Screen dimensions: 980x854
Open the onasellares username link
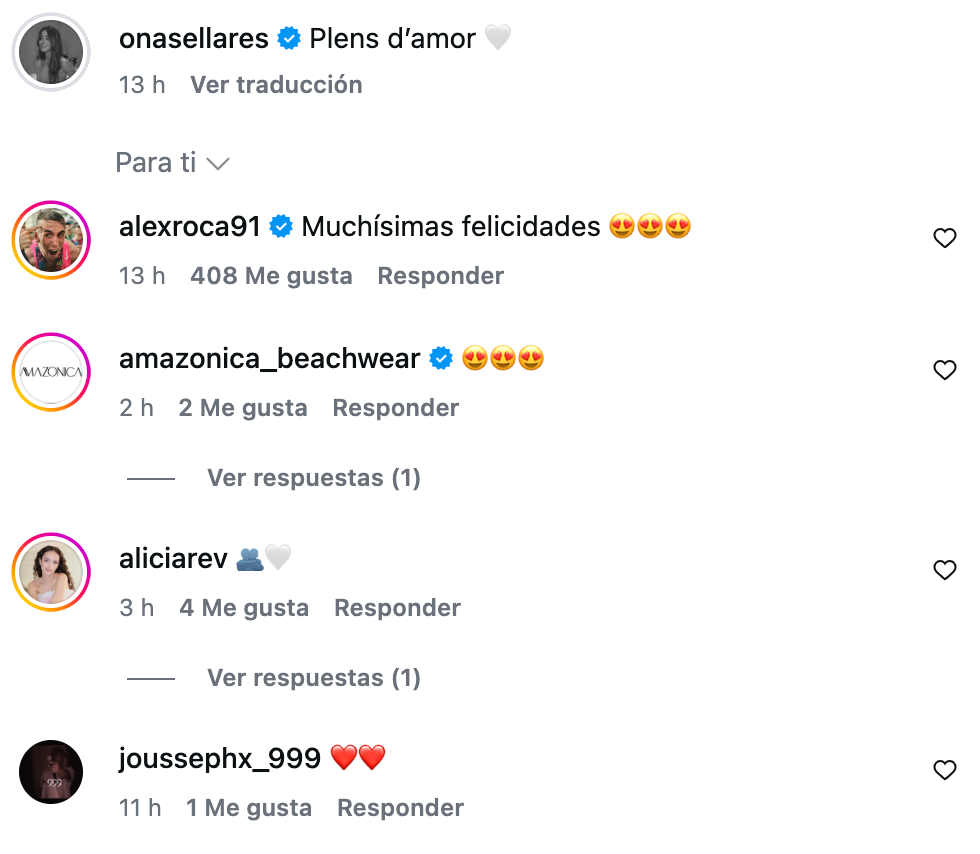pyautogui.click(x=193, y=39)
